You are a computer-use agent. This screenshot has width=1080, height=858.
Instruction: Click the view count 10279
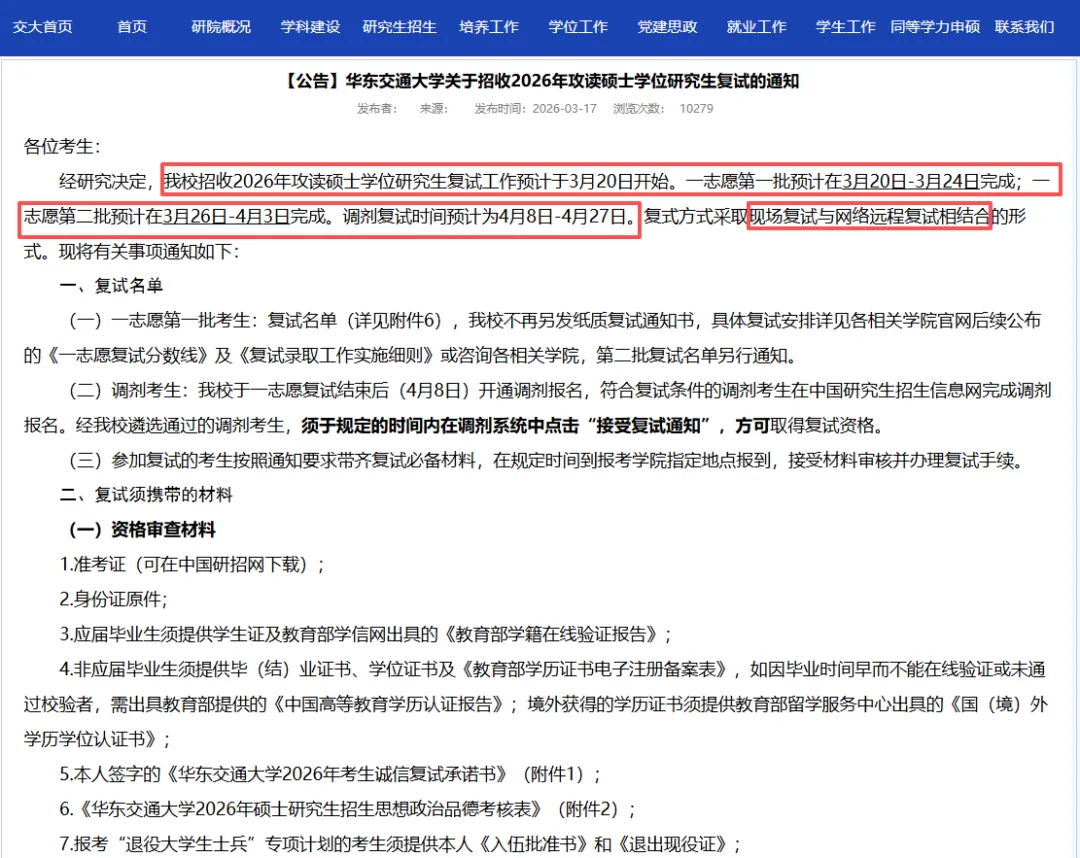coord(696,109)
